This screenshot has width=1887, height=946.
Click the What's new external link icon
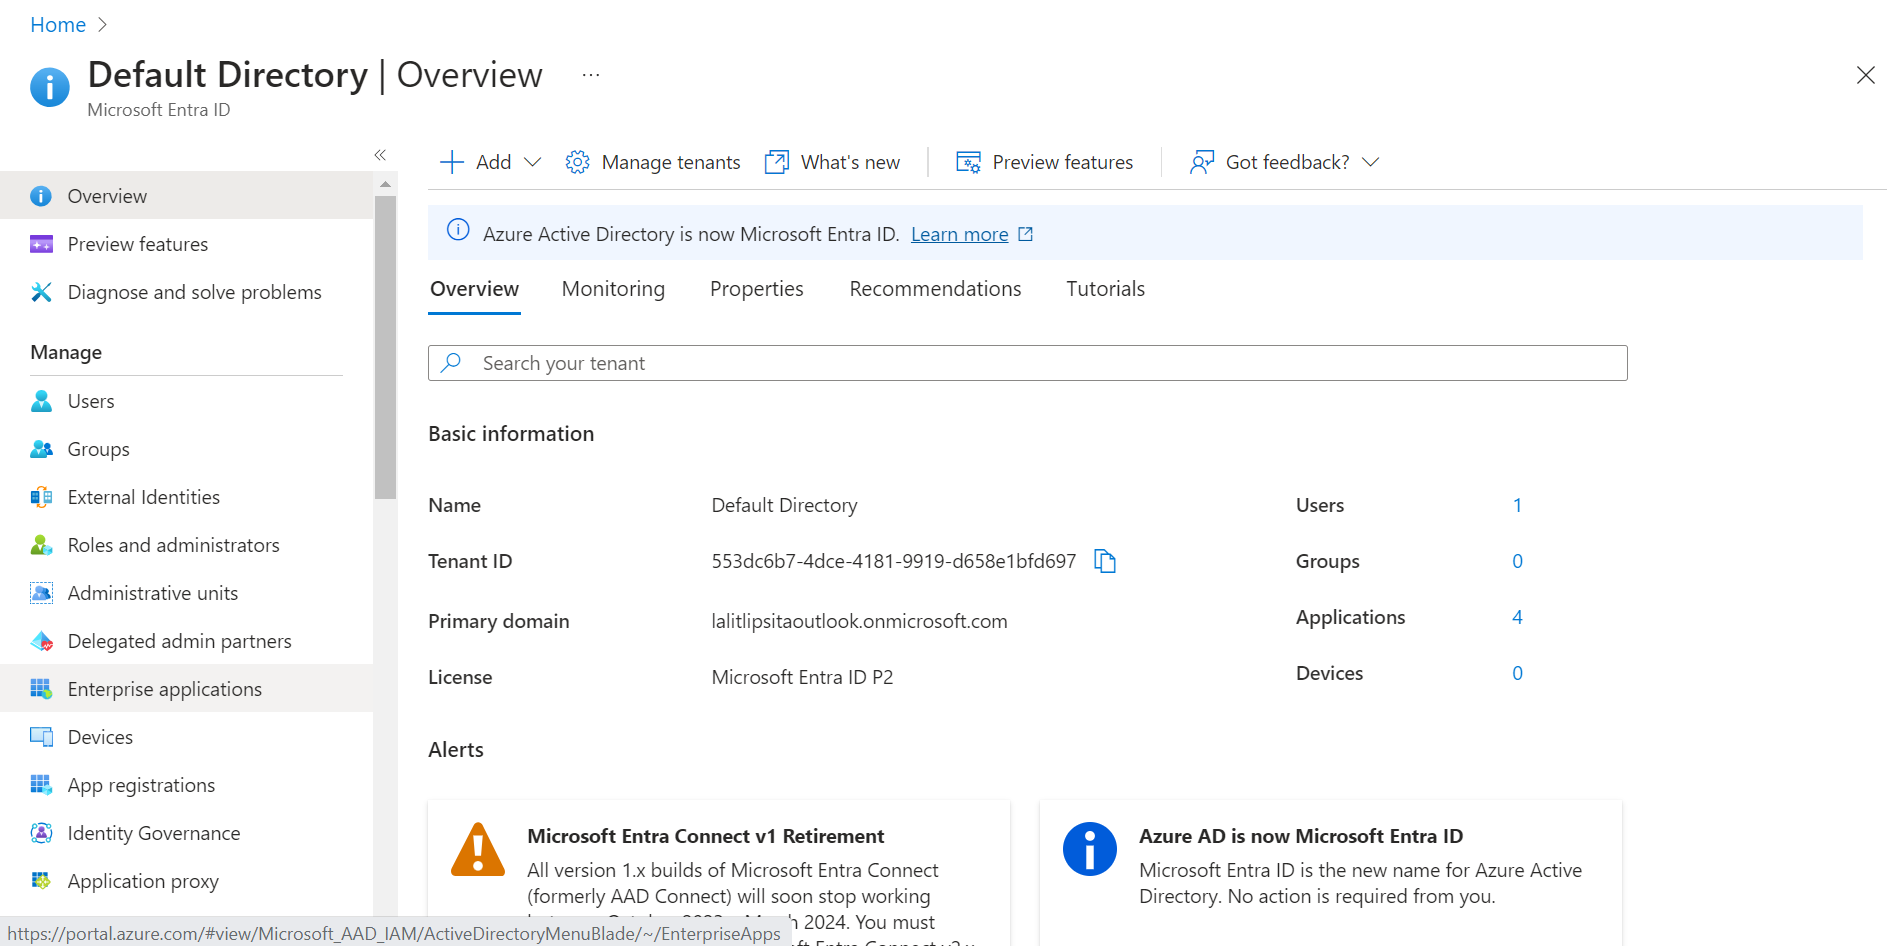777,162
